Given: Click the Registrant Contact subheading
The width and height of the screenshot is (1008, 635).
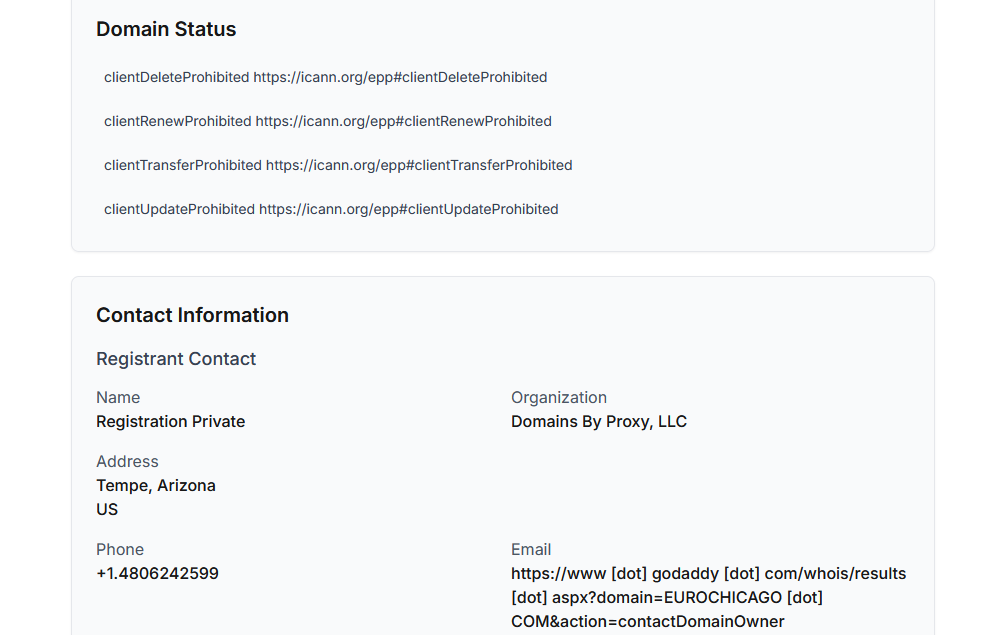Looking at the screenshot, I should (x=176, y=359).
